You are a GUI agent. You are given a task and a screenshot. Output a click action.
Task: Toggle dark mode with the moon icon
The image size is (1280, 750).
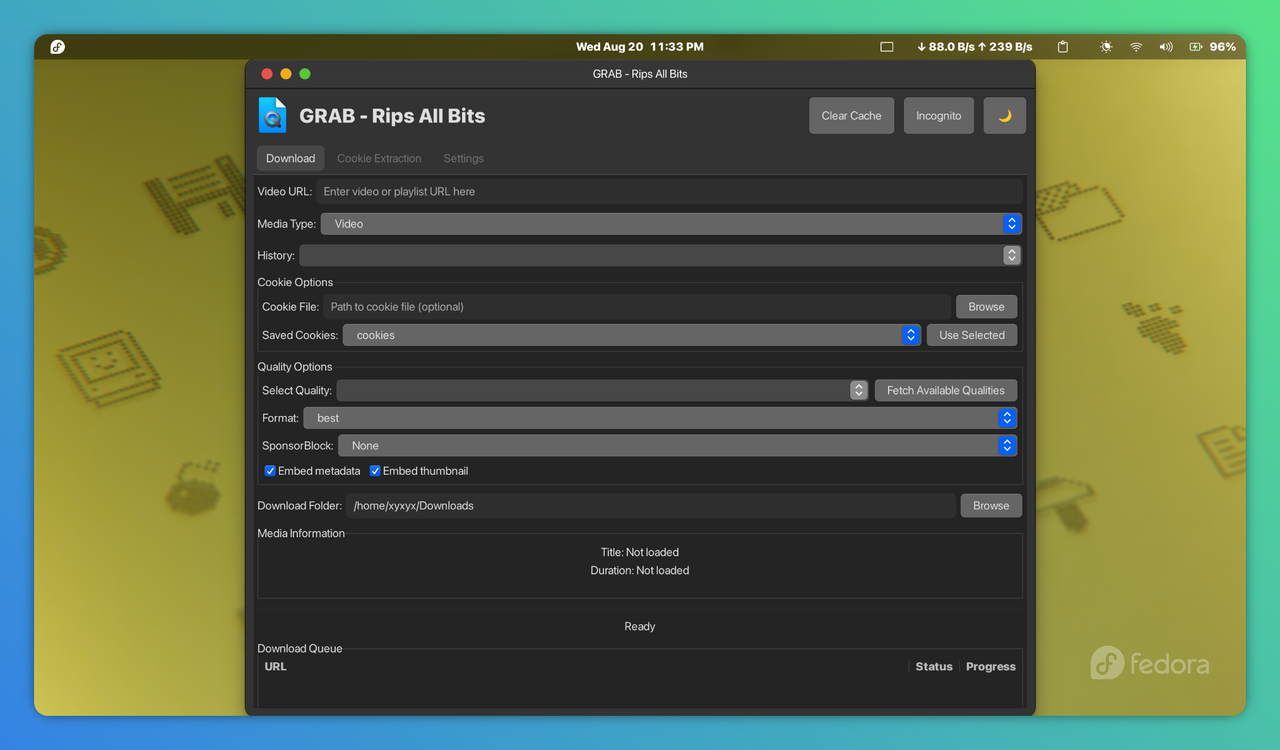pos(1004,115)
